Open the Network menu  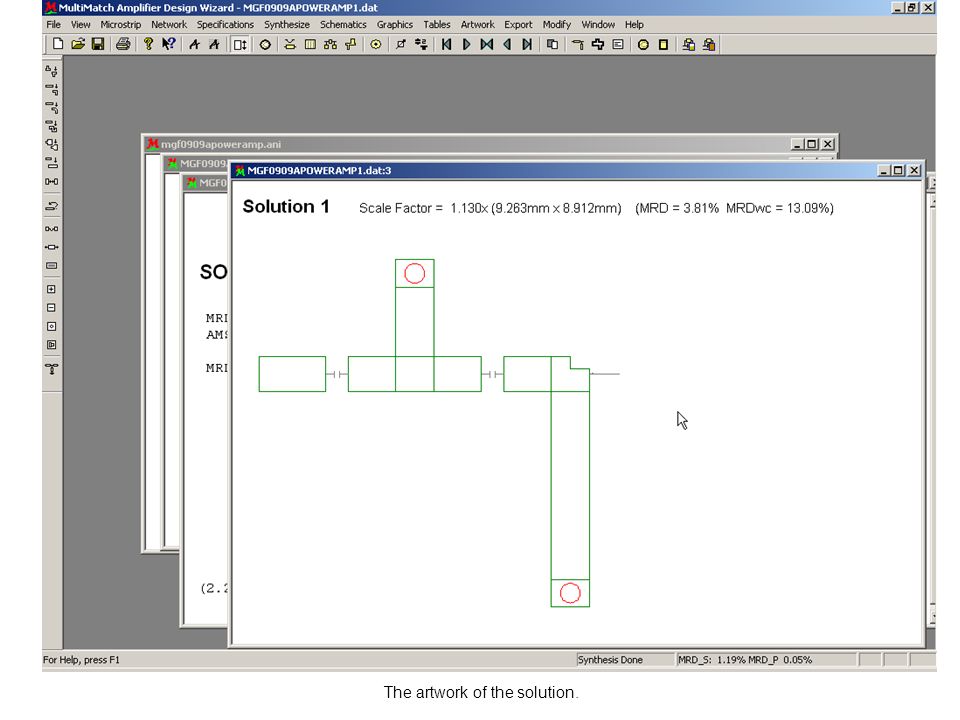pos(169,24)
